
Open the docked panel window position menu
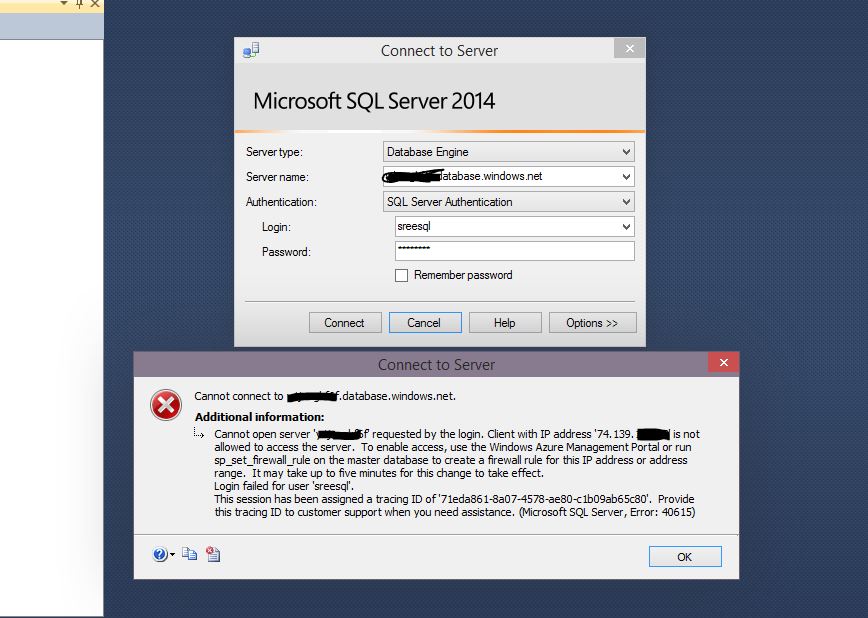64,5
